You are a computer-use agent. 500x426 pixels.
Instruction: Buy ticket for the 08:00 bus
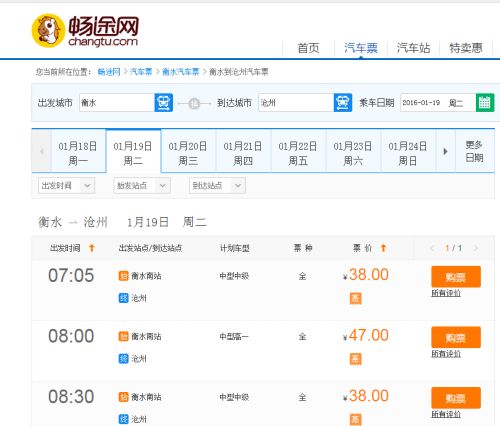456,337
